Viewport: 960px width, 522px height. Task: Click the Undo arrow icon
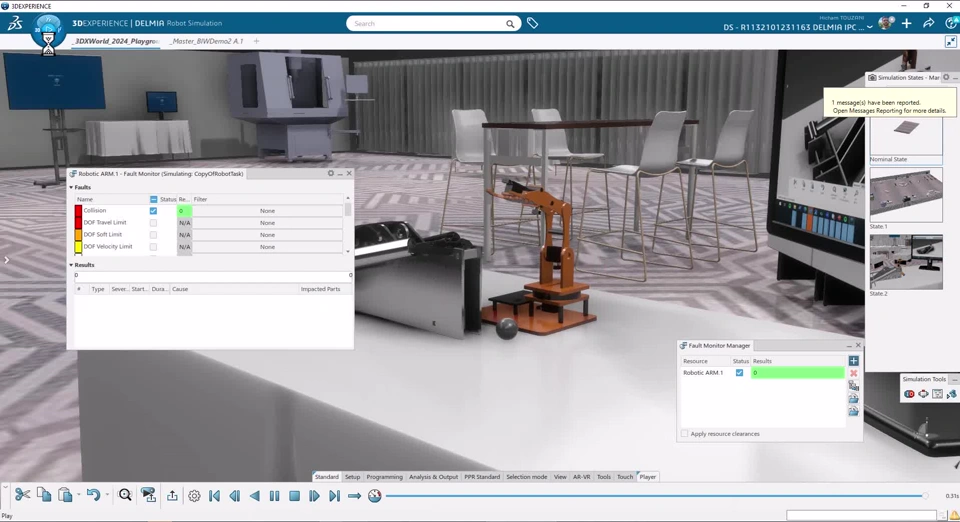pos(93,494)
